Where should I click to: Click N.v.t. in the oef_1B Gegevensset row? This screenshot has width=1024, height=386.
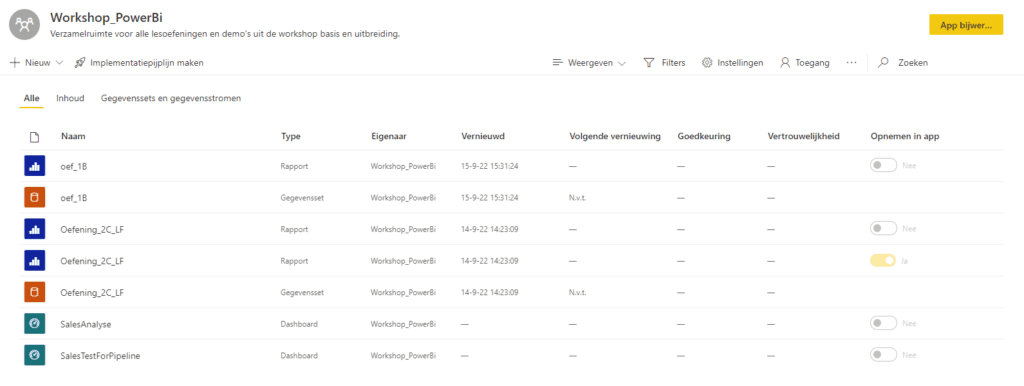click(x=577, y=197)
